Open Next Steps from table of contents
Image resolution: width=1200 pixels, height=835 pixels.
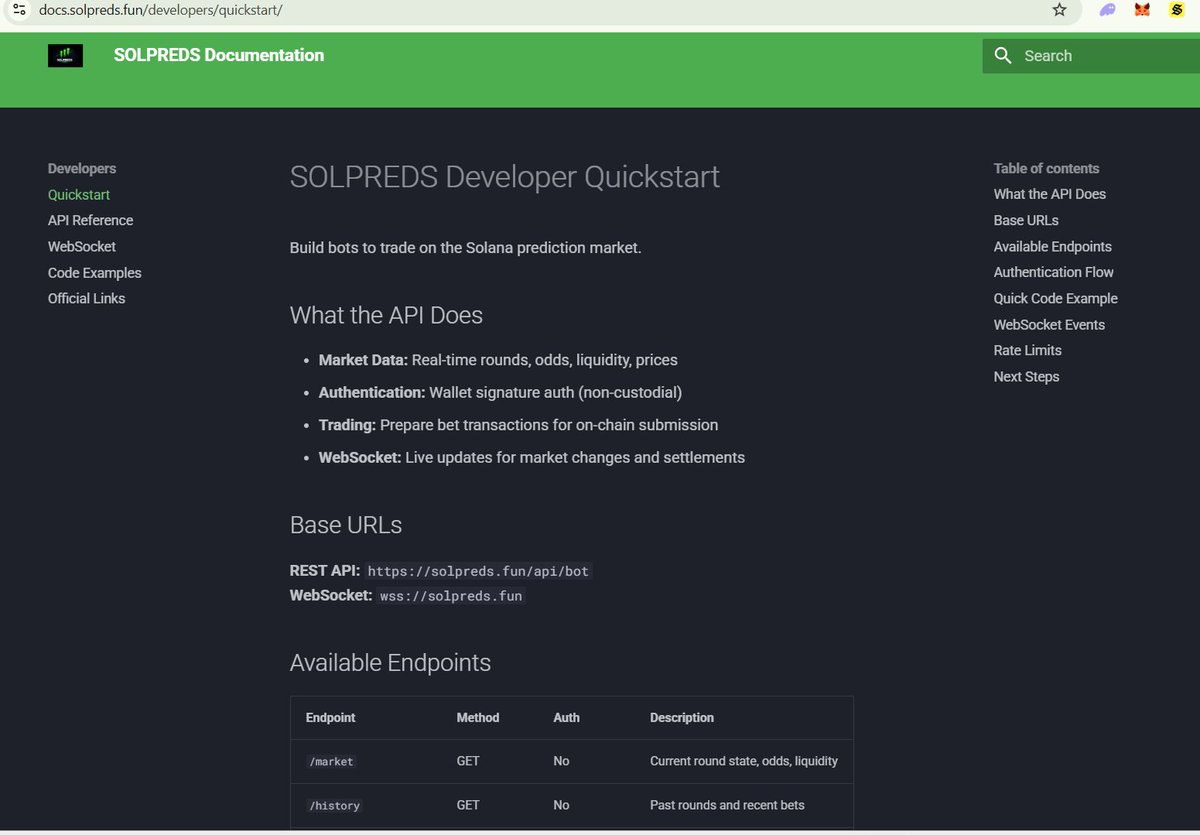click(x=1026, y=376)
